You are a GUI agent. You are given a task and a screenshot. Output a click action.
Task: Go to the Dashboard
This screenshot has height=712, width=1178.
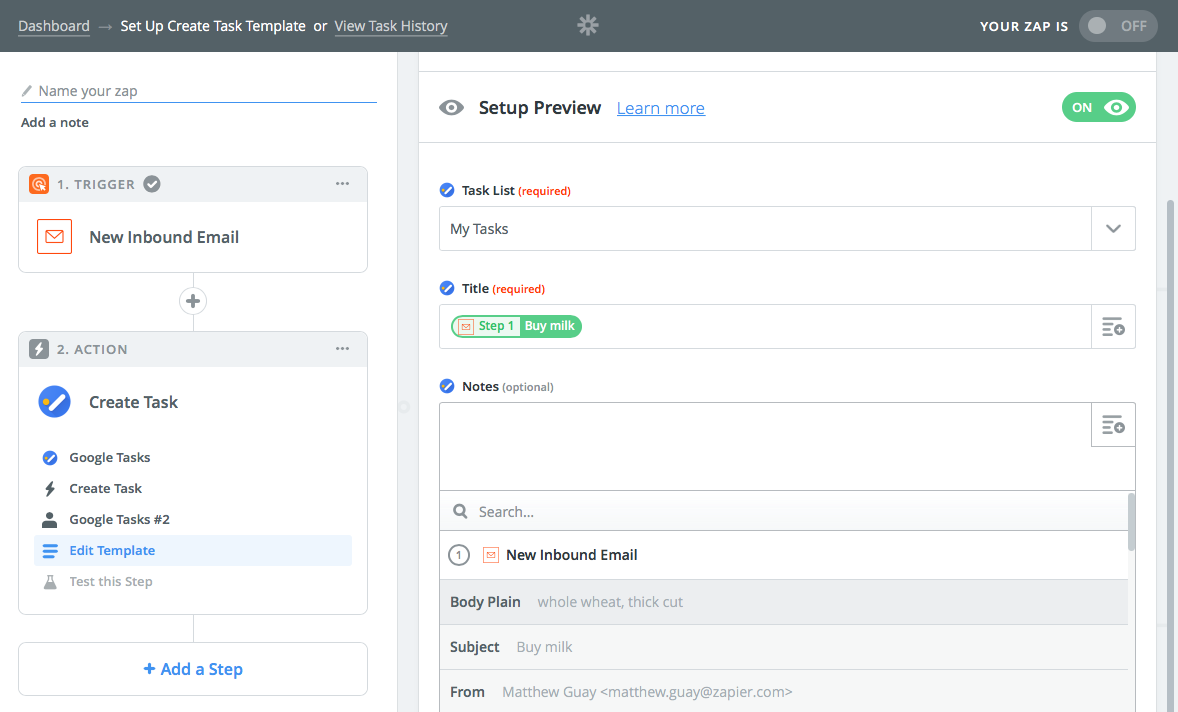point(54,26)
